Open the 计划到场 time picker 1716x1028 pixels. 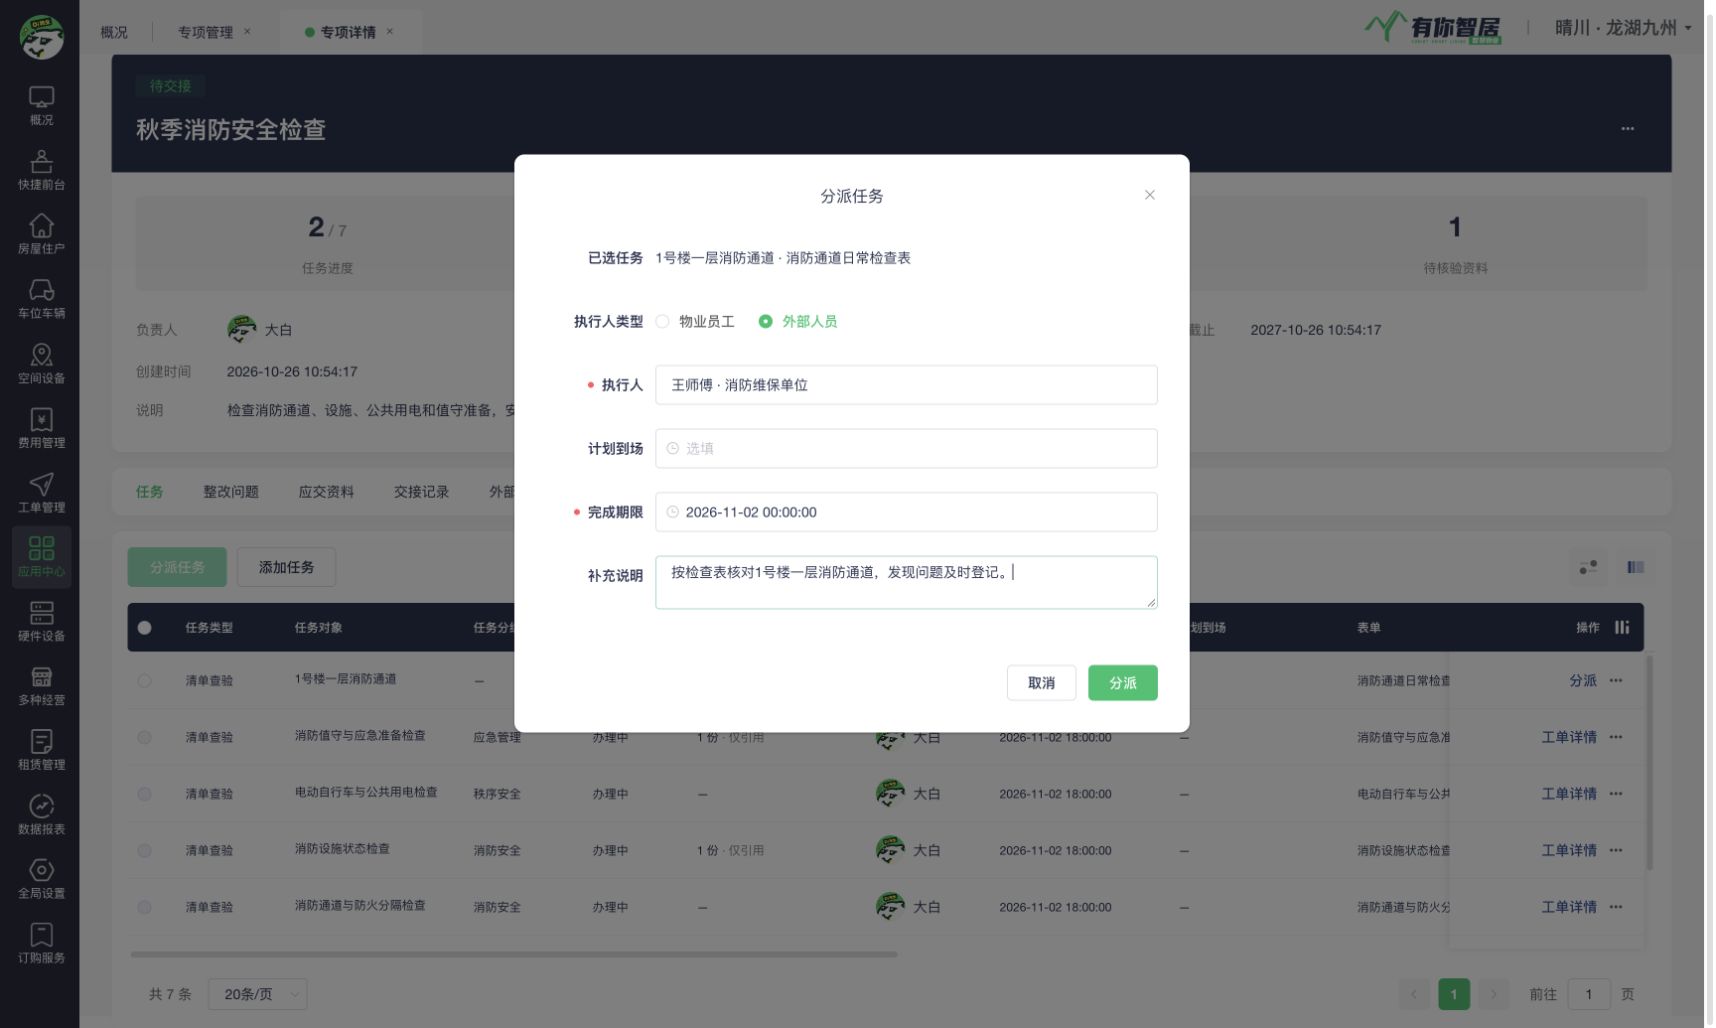[906, 448]
